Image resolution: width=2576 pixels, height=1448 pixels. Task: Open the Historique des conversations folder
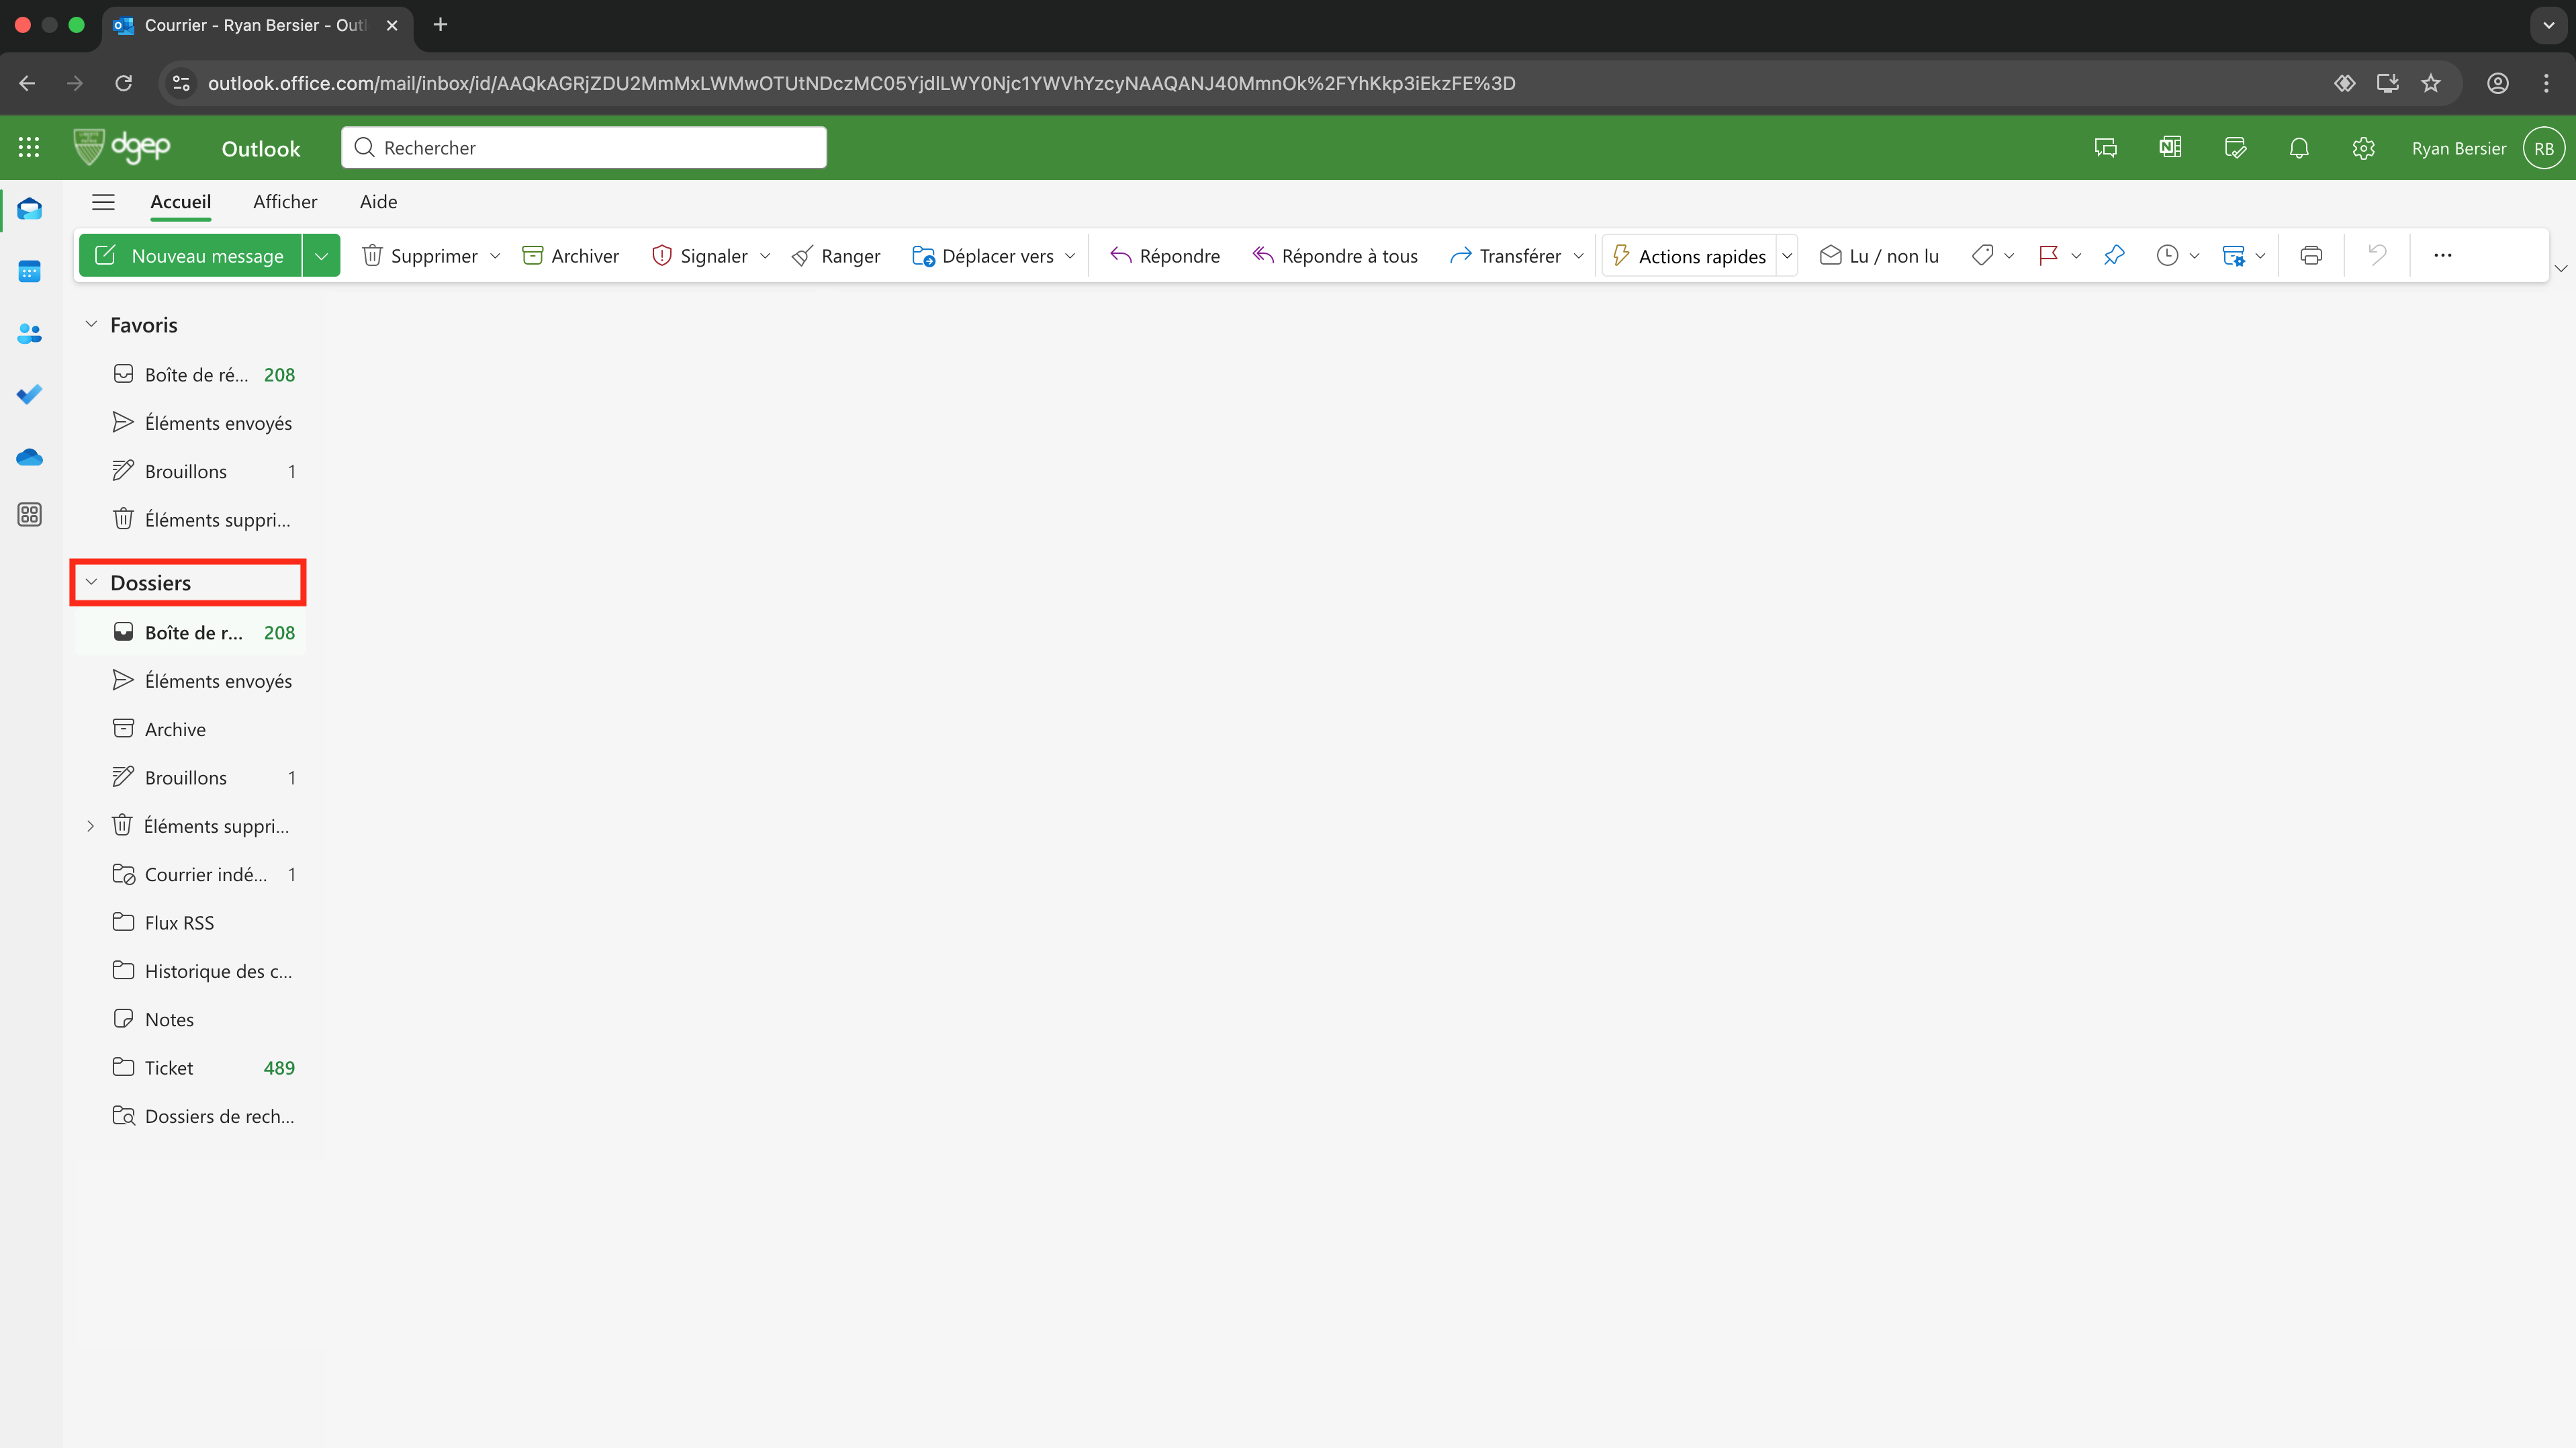point(190,972)
